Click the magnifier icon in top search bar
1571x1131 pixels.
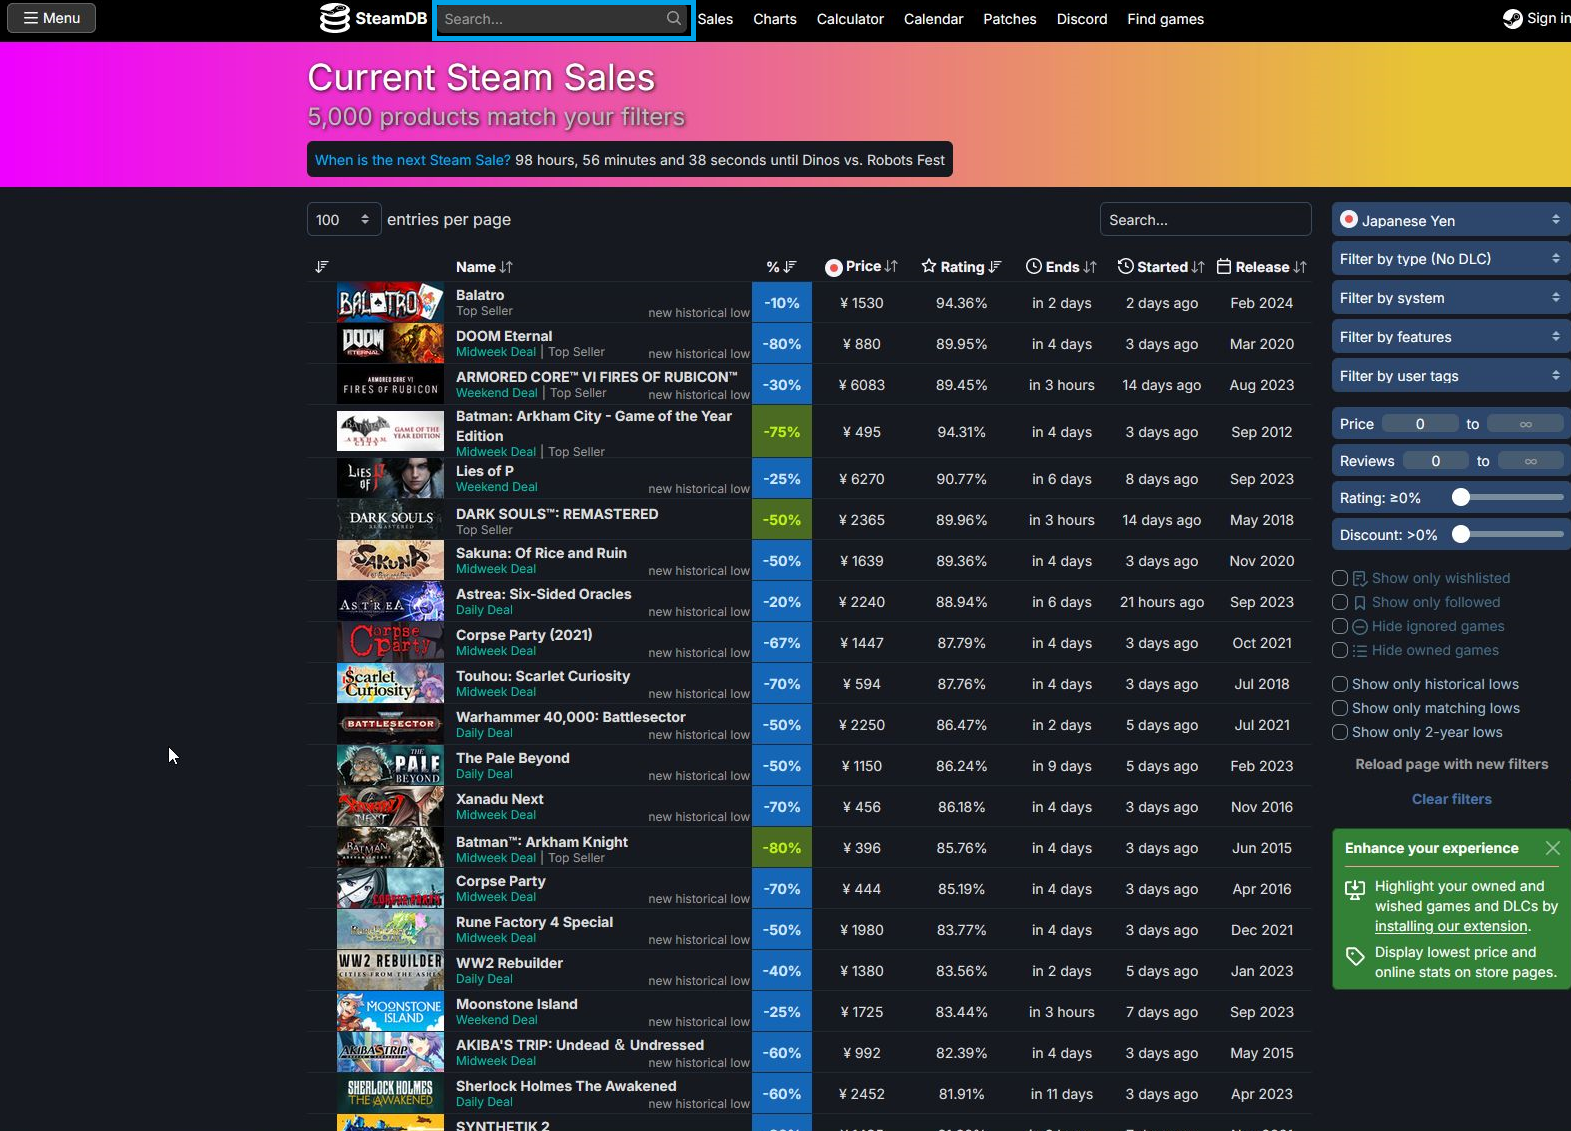[x=674, y=18]
